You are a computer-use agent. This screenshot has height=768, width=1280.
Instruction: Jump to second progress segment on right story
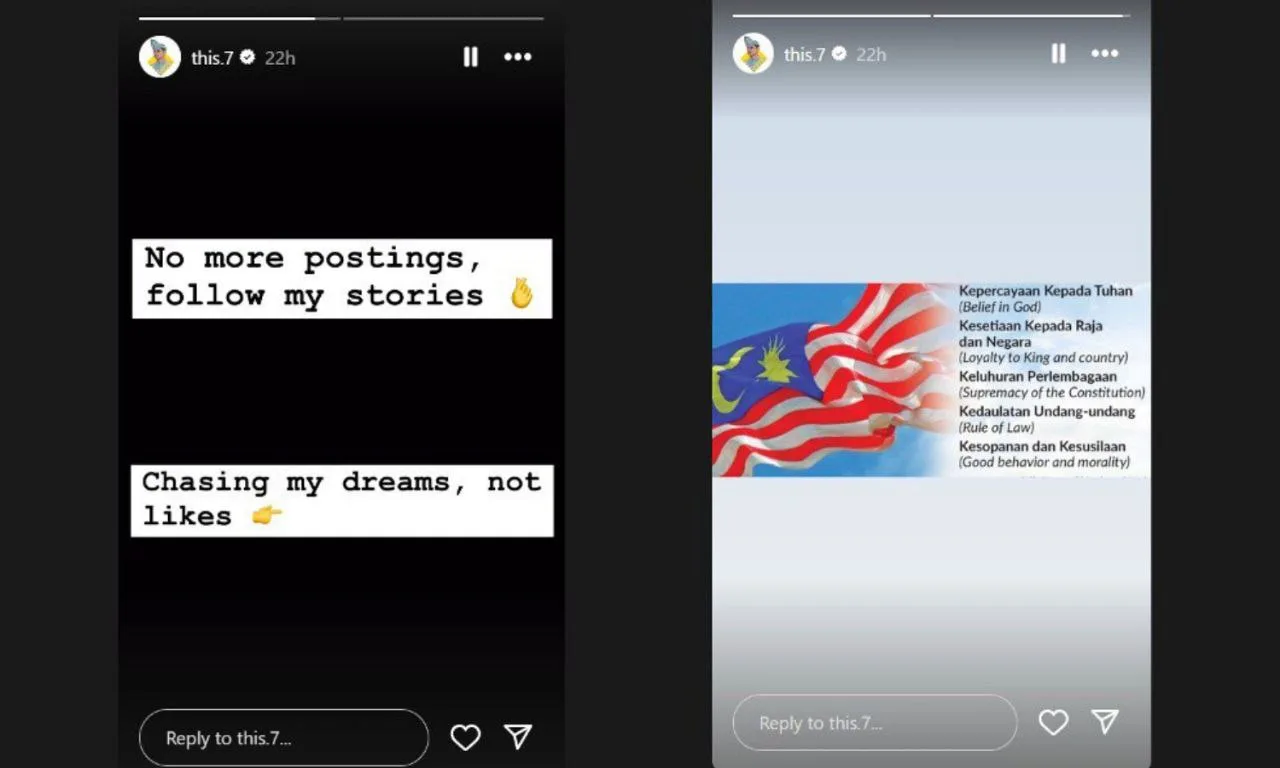(x=1032, y=15)
